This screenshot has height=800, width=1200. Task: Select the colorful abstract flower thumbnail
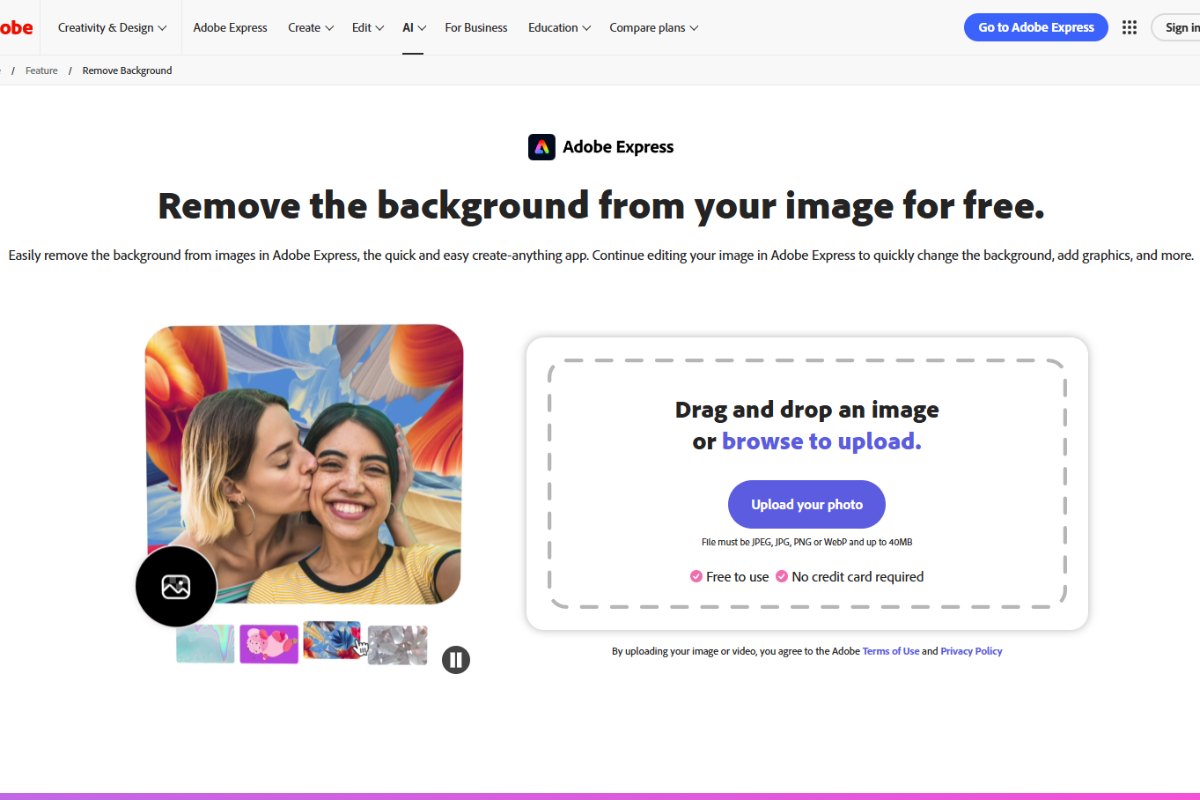click(332, 640)
